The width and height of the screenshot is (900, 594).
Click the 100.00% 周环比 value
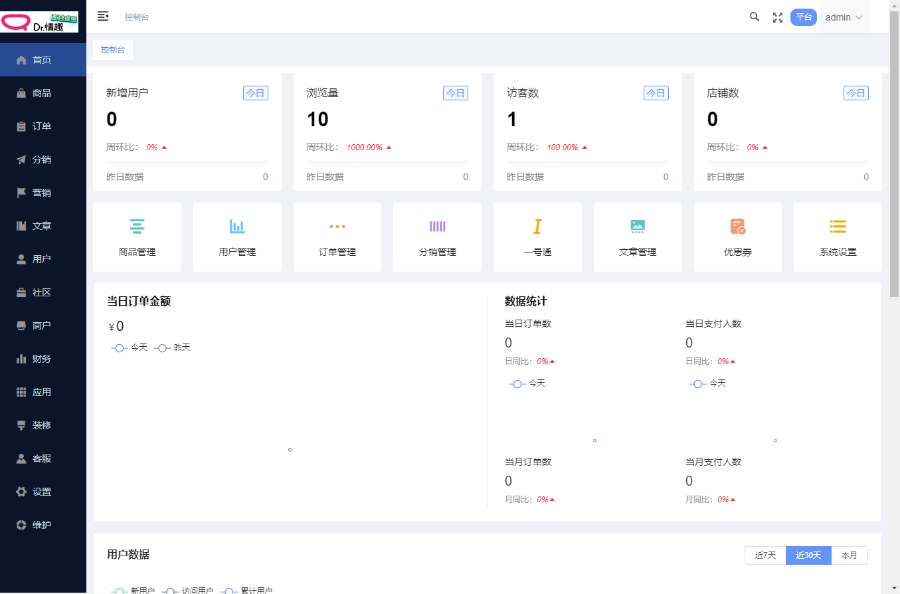tap(562, 147)
